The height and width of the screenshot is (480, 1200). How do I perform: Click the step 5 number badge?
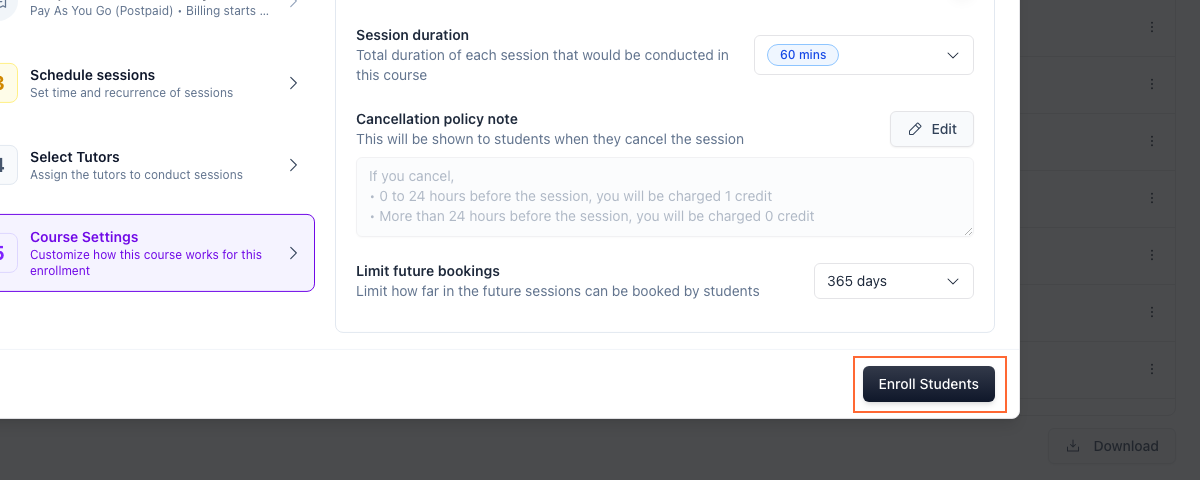click(6, 253)
